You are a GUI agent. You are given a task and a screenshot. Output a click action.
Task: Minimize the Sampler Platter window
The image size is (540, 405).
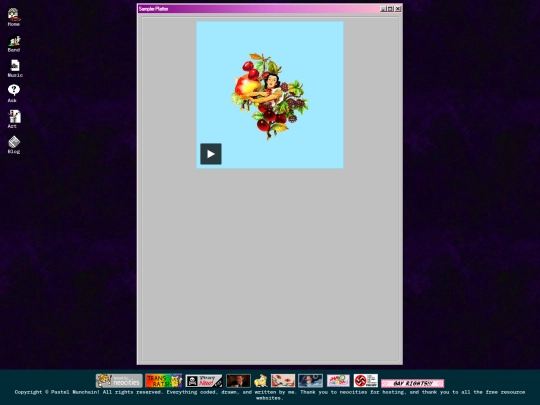[x=383, y=9]
